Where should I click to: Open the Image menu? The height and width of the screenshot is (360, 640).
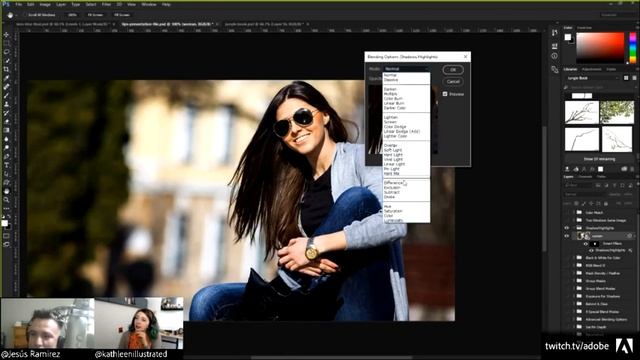click(45, 4)
